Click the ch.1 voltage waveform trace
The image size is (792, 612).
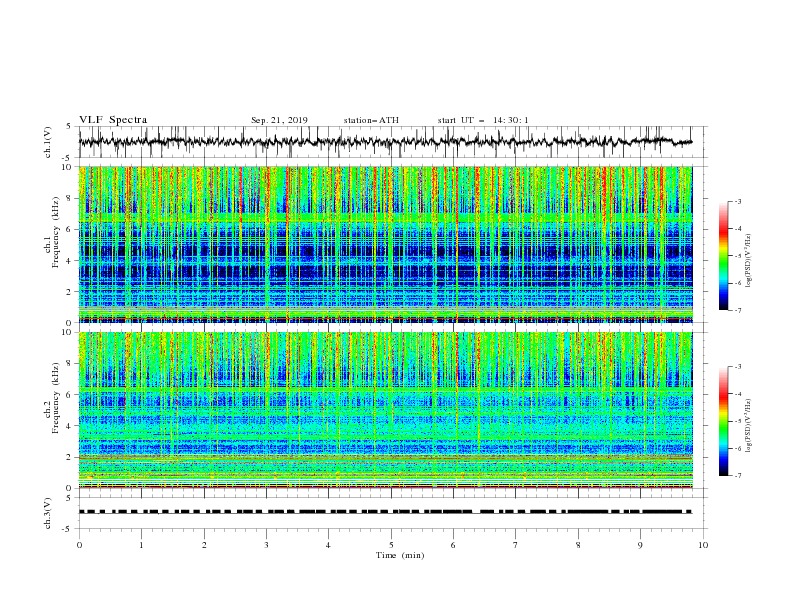point(385,142)
